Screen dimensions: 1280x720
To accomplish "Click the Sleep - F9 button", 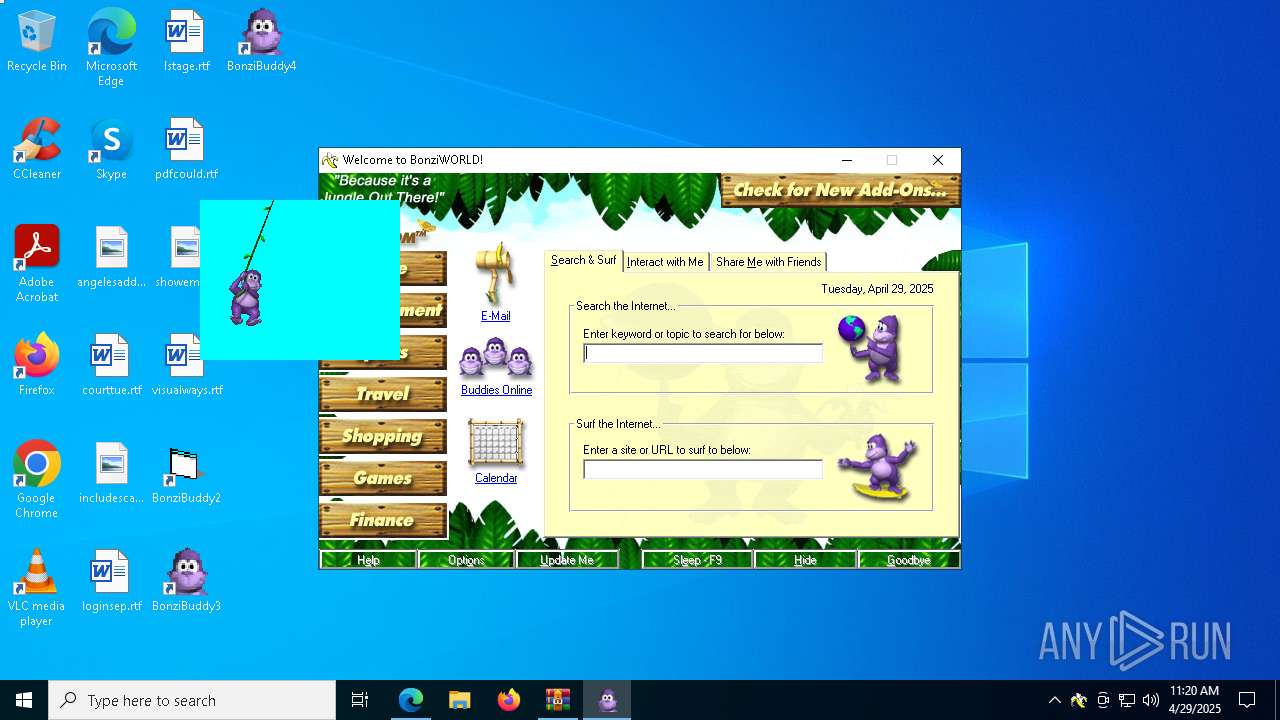I will (x=697, y=560).
